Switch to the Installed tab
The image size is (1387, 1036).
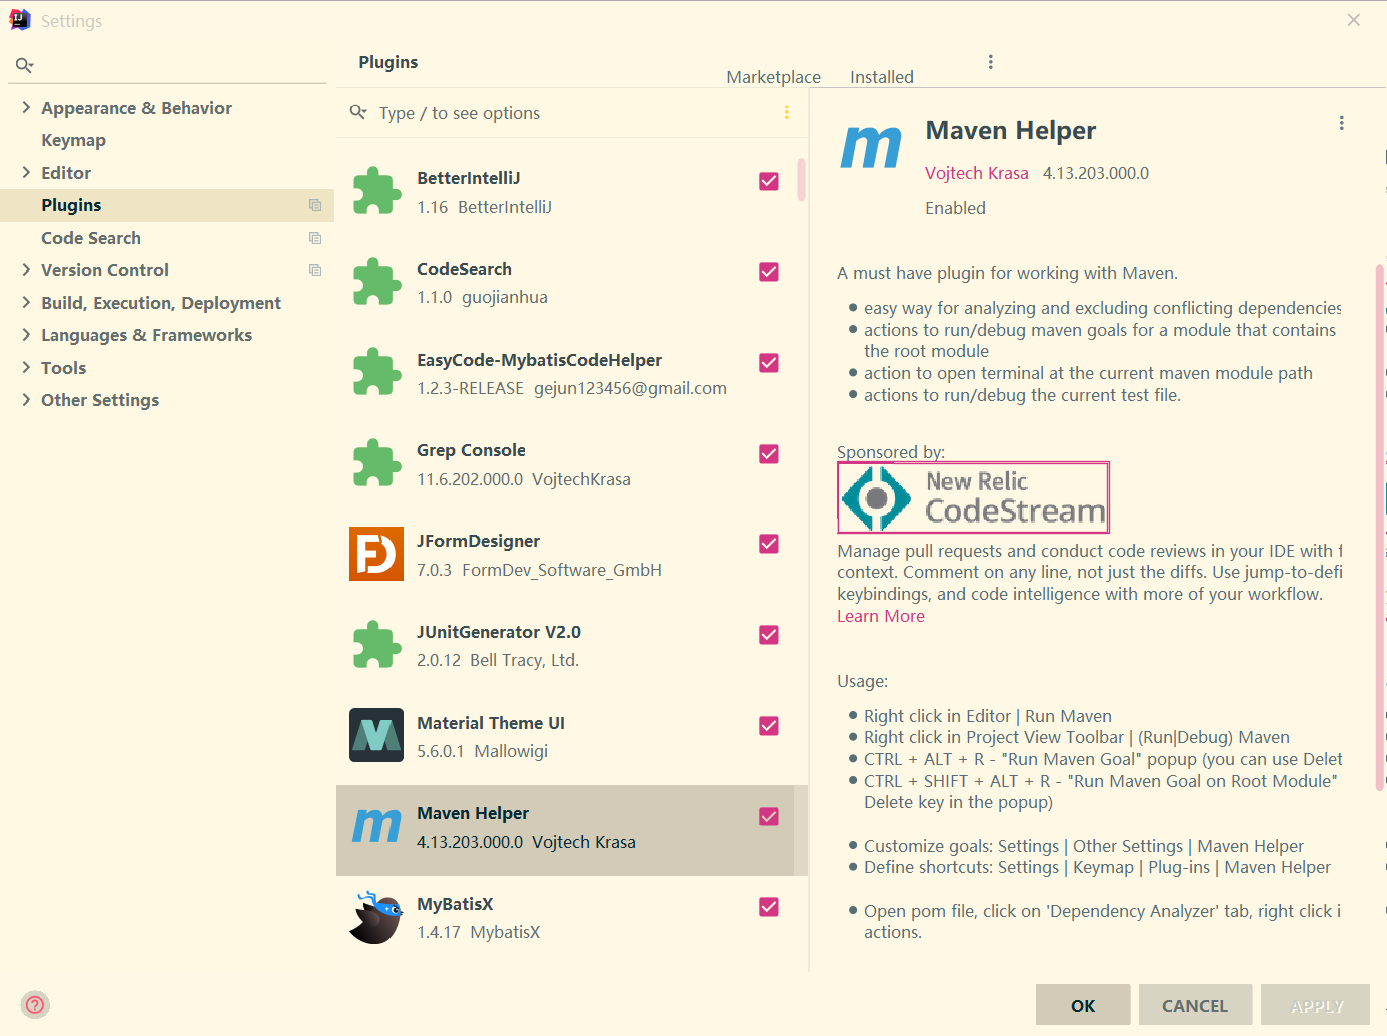882,77
